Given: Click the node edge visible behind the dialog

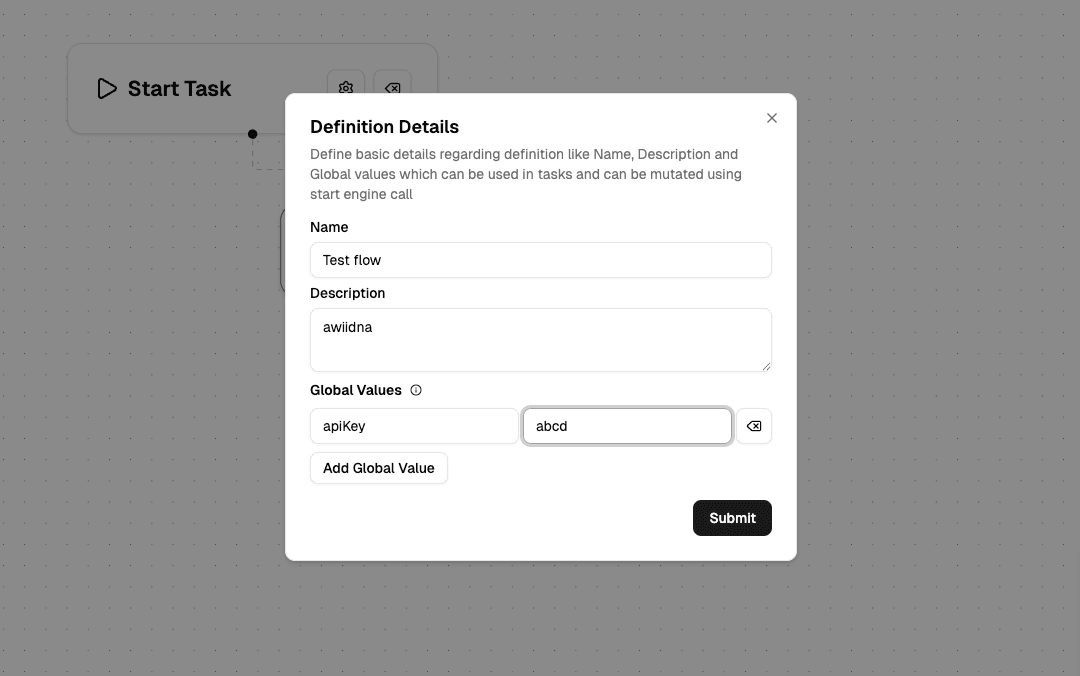Looking at the screenshot, I should click(x=282, y=250).
